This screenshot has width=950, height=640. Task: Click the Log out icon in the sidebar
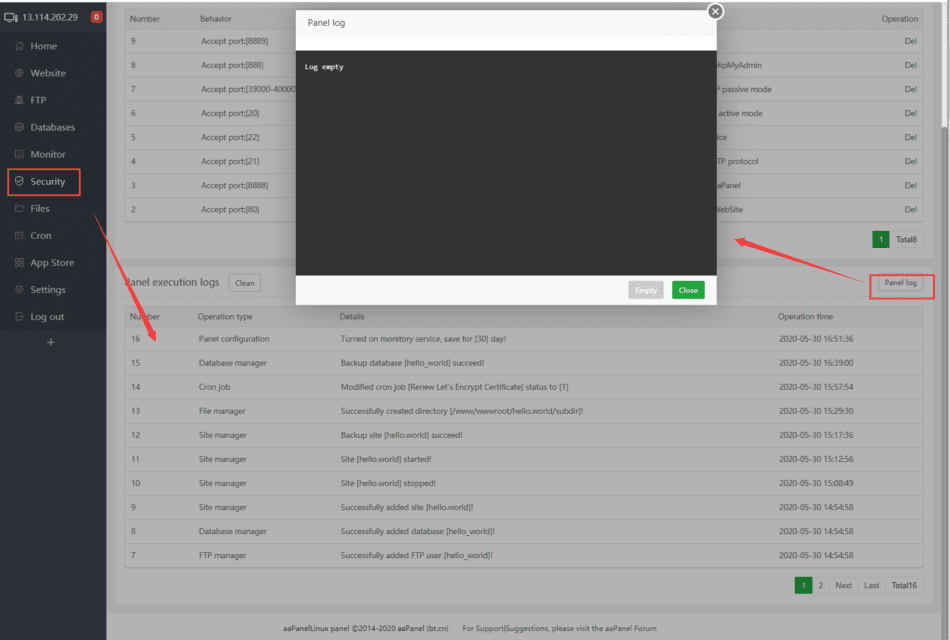(x=17, y=316)
